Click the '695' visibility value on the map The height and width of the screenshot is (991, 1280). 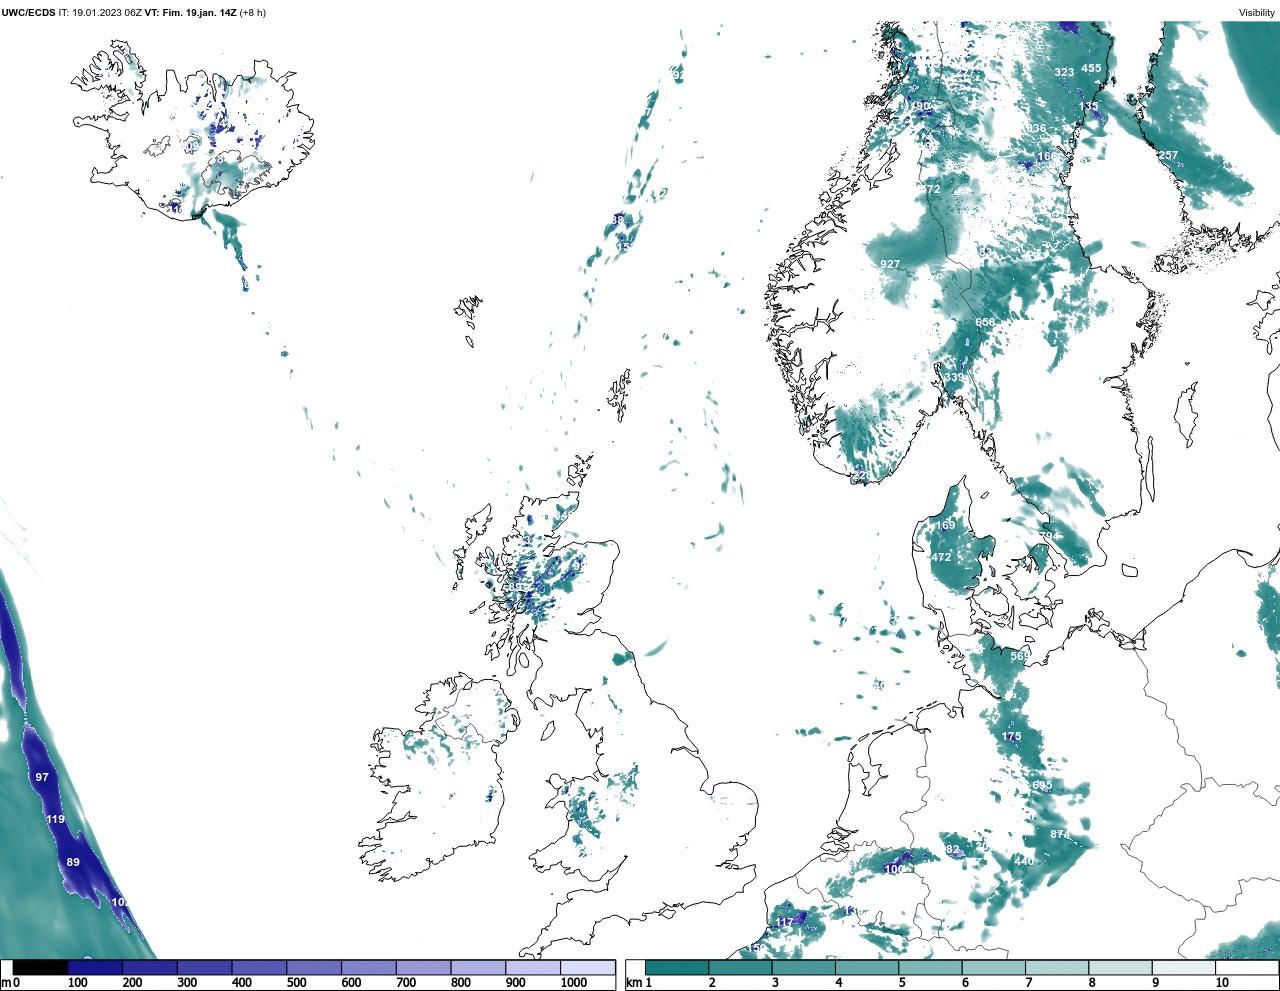tap(1042, 786)
